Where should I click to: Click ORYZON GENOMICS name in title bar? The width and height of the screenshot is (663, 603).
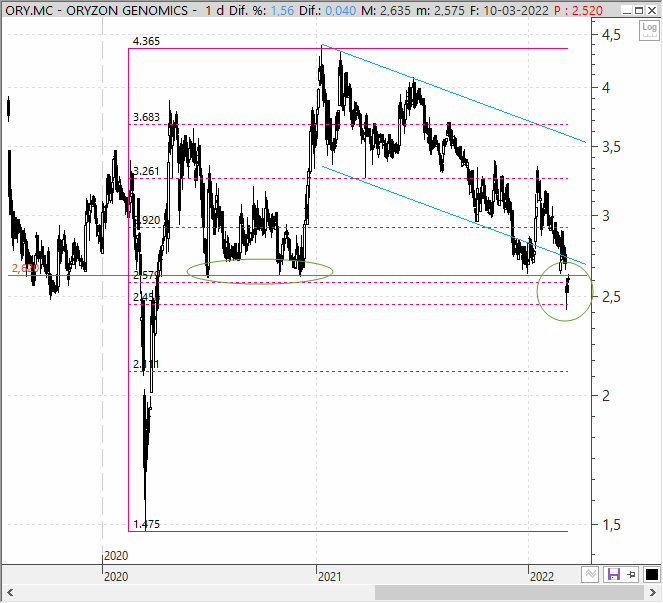click(127, 10)
